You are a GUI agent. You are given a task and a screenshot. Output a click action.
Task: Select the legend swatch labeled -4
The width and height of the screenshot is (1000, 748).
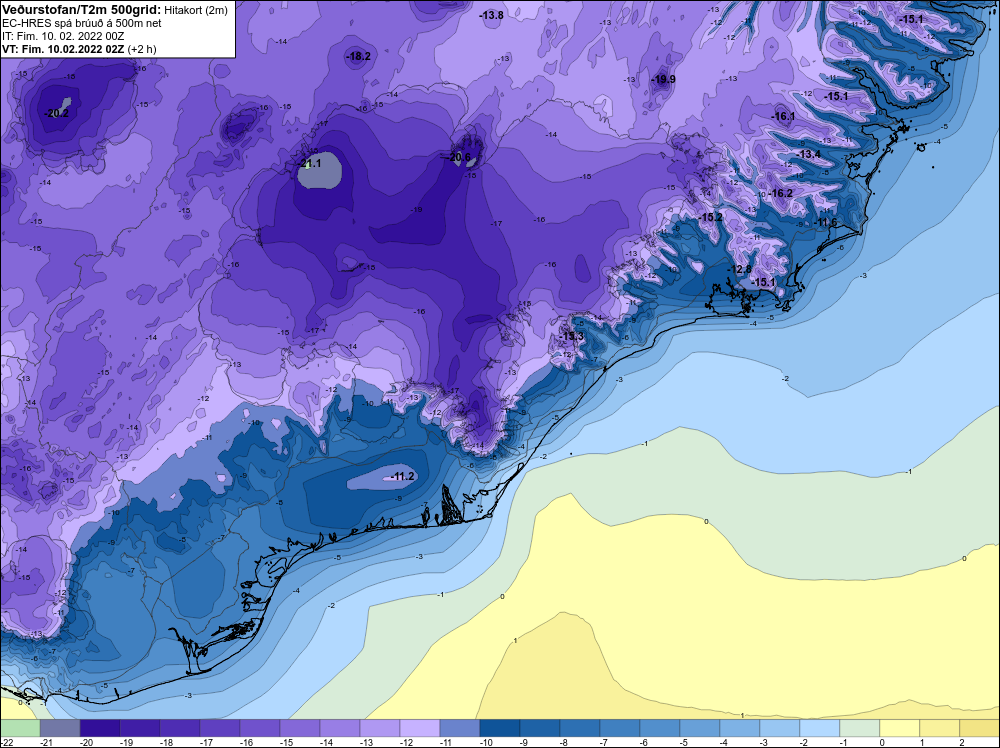[x=740, y=728]
